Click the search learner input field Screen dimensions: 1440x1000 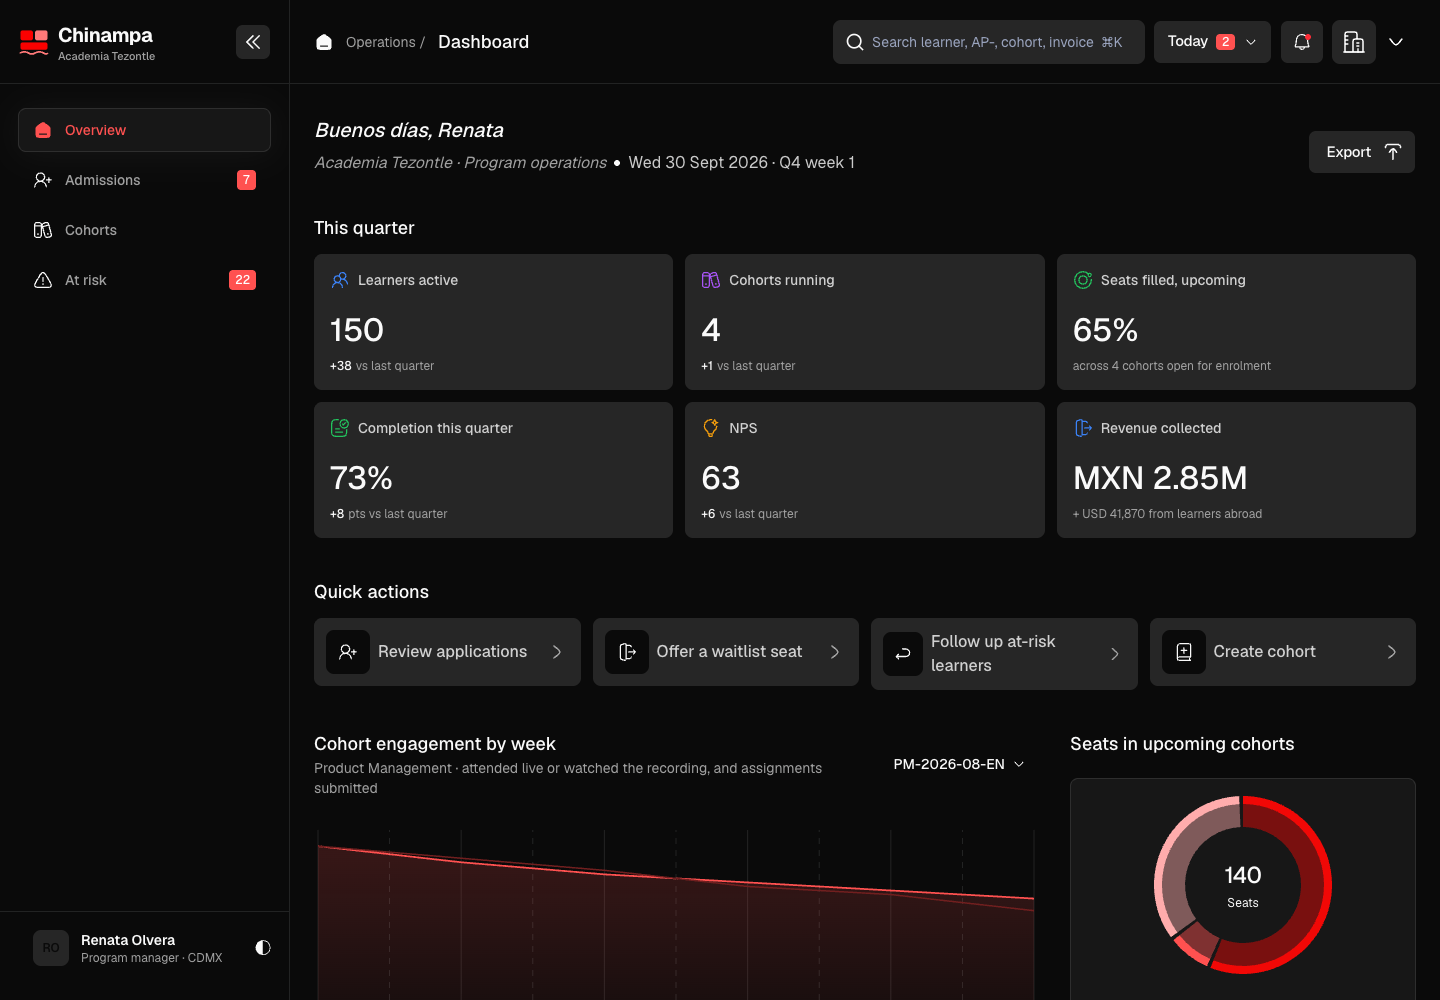pos(989,42)
